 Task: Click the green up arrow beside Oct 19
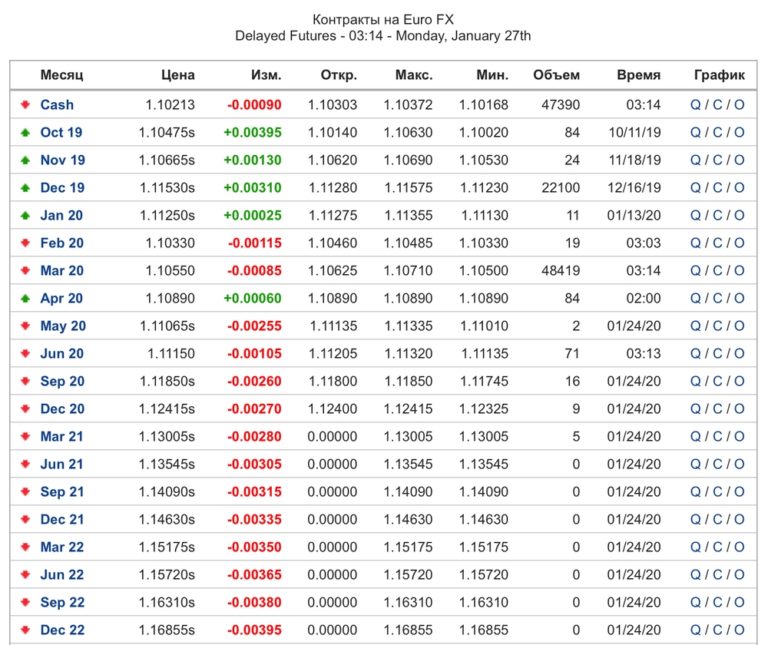coord(25,132)
